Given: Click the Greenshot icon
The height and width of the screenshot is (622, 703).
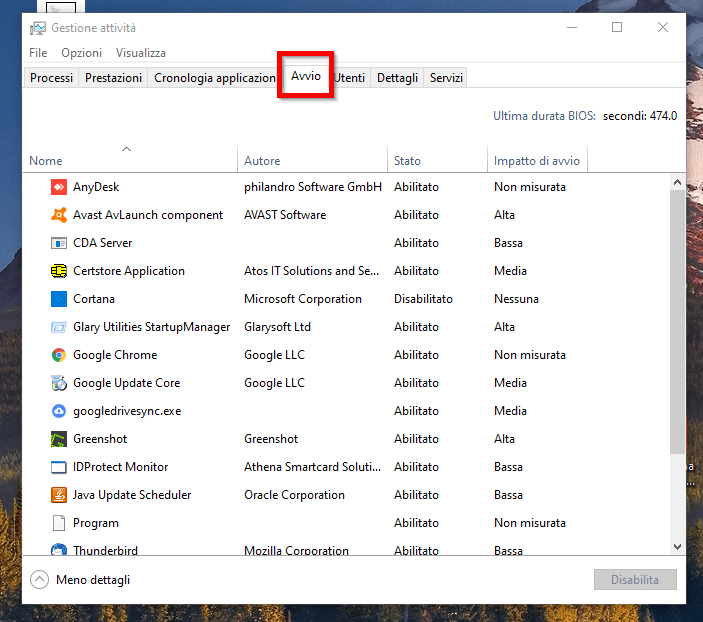Looking at the screenshot, I should click(x=59, y=439).
